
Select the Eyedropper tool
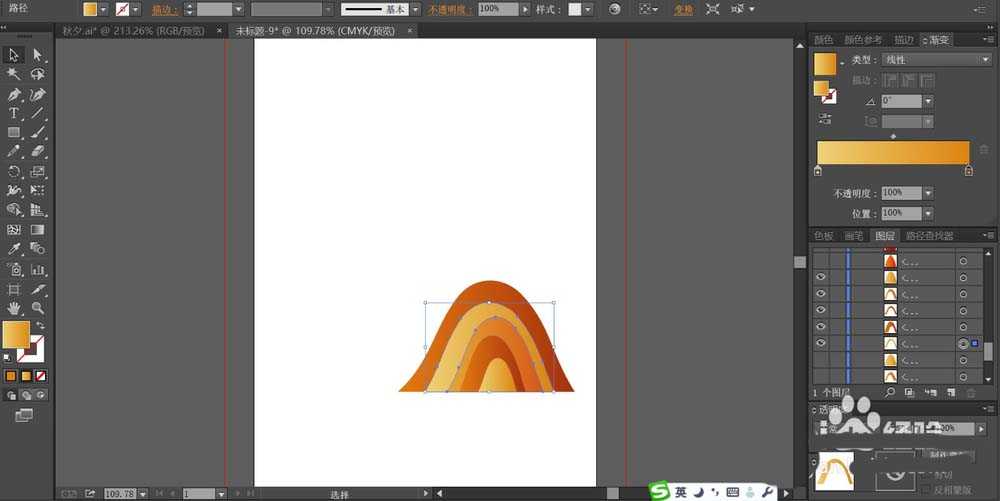14,248
